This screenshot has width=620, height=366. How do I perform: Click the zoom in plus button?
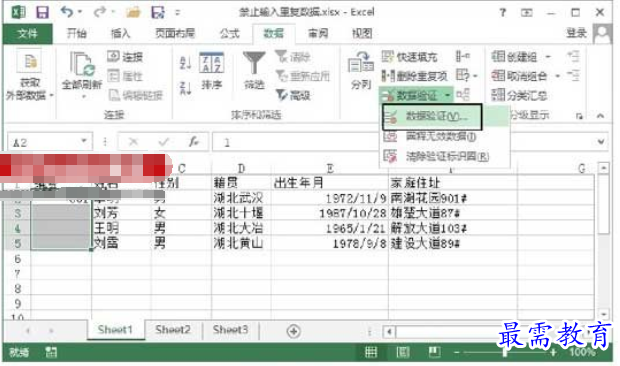pyautogui.click(x=553, y=352)
